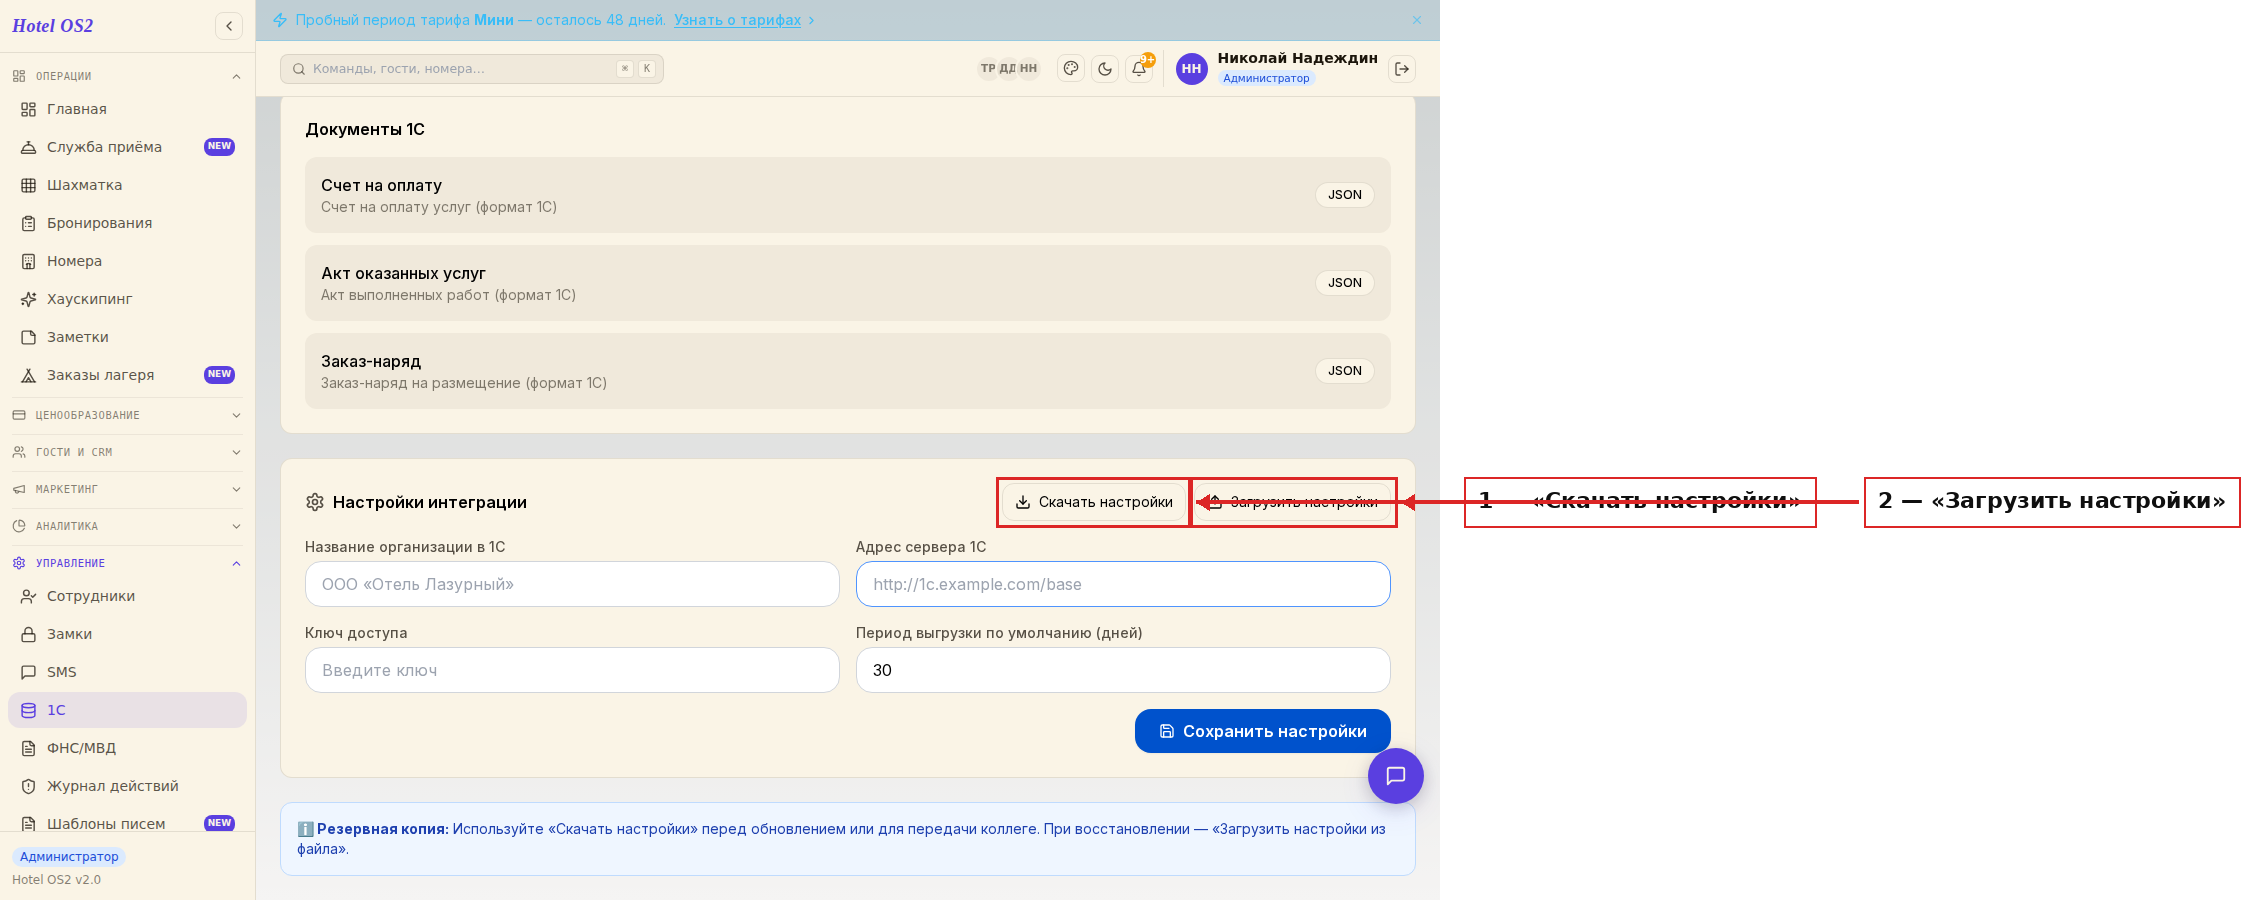Dismiss the trial period banner
2264x900 pixels.
[x=1417, y=20]
